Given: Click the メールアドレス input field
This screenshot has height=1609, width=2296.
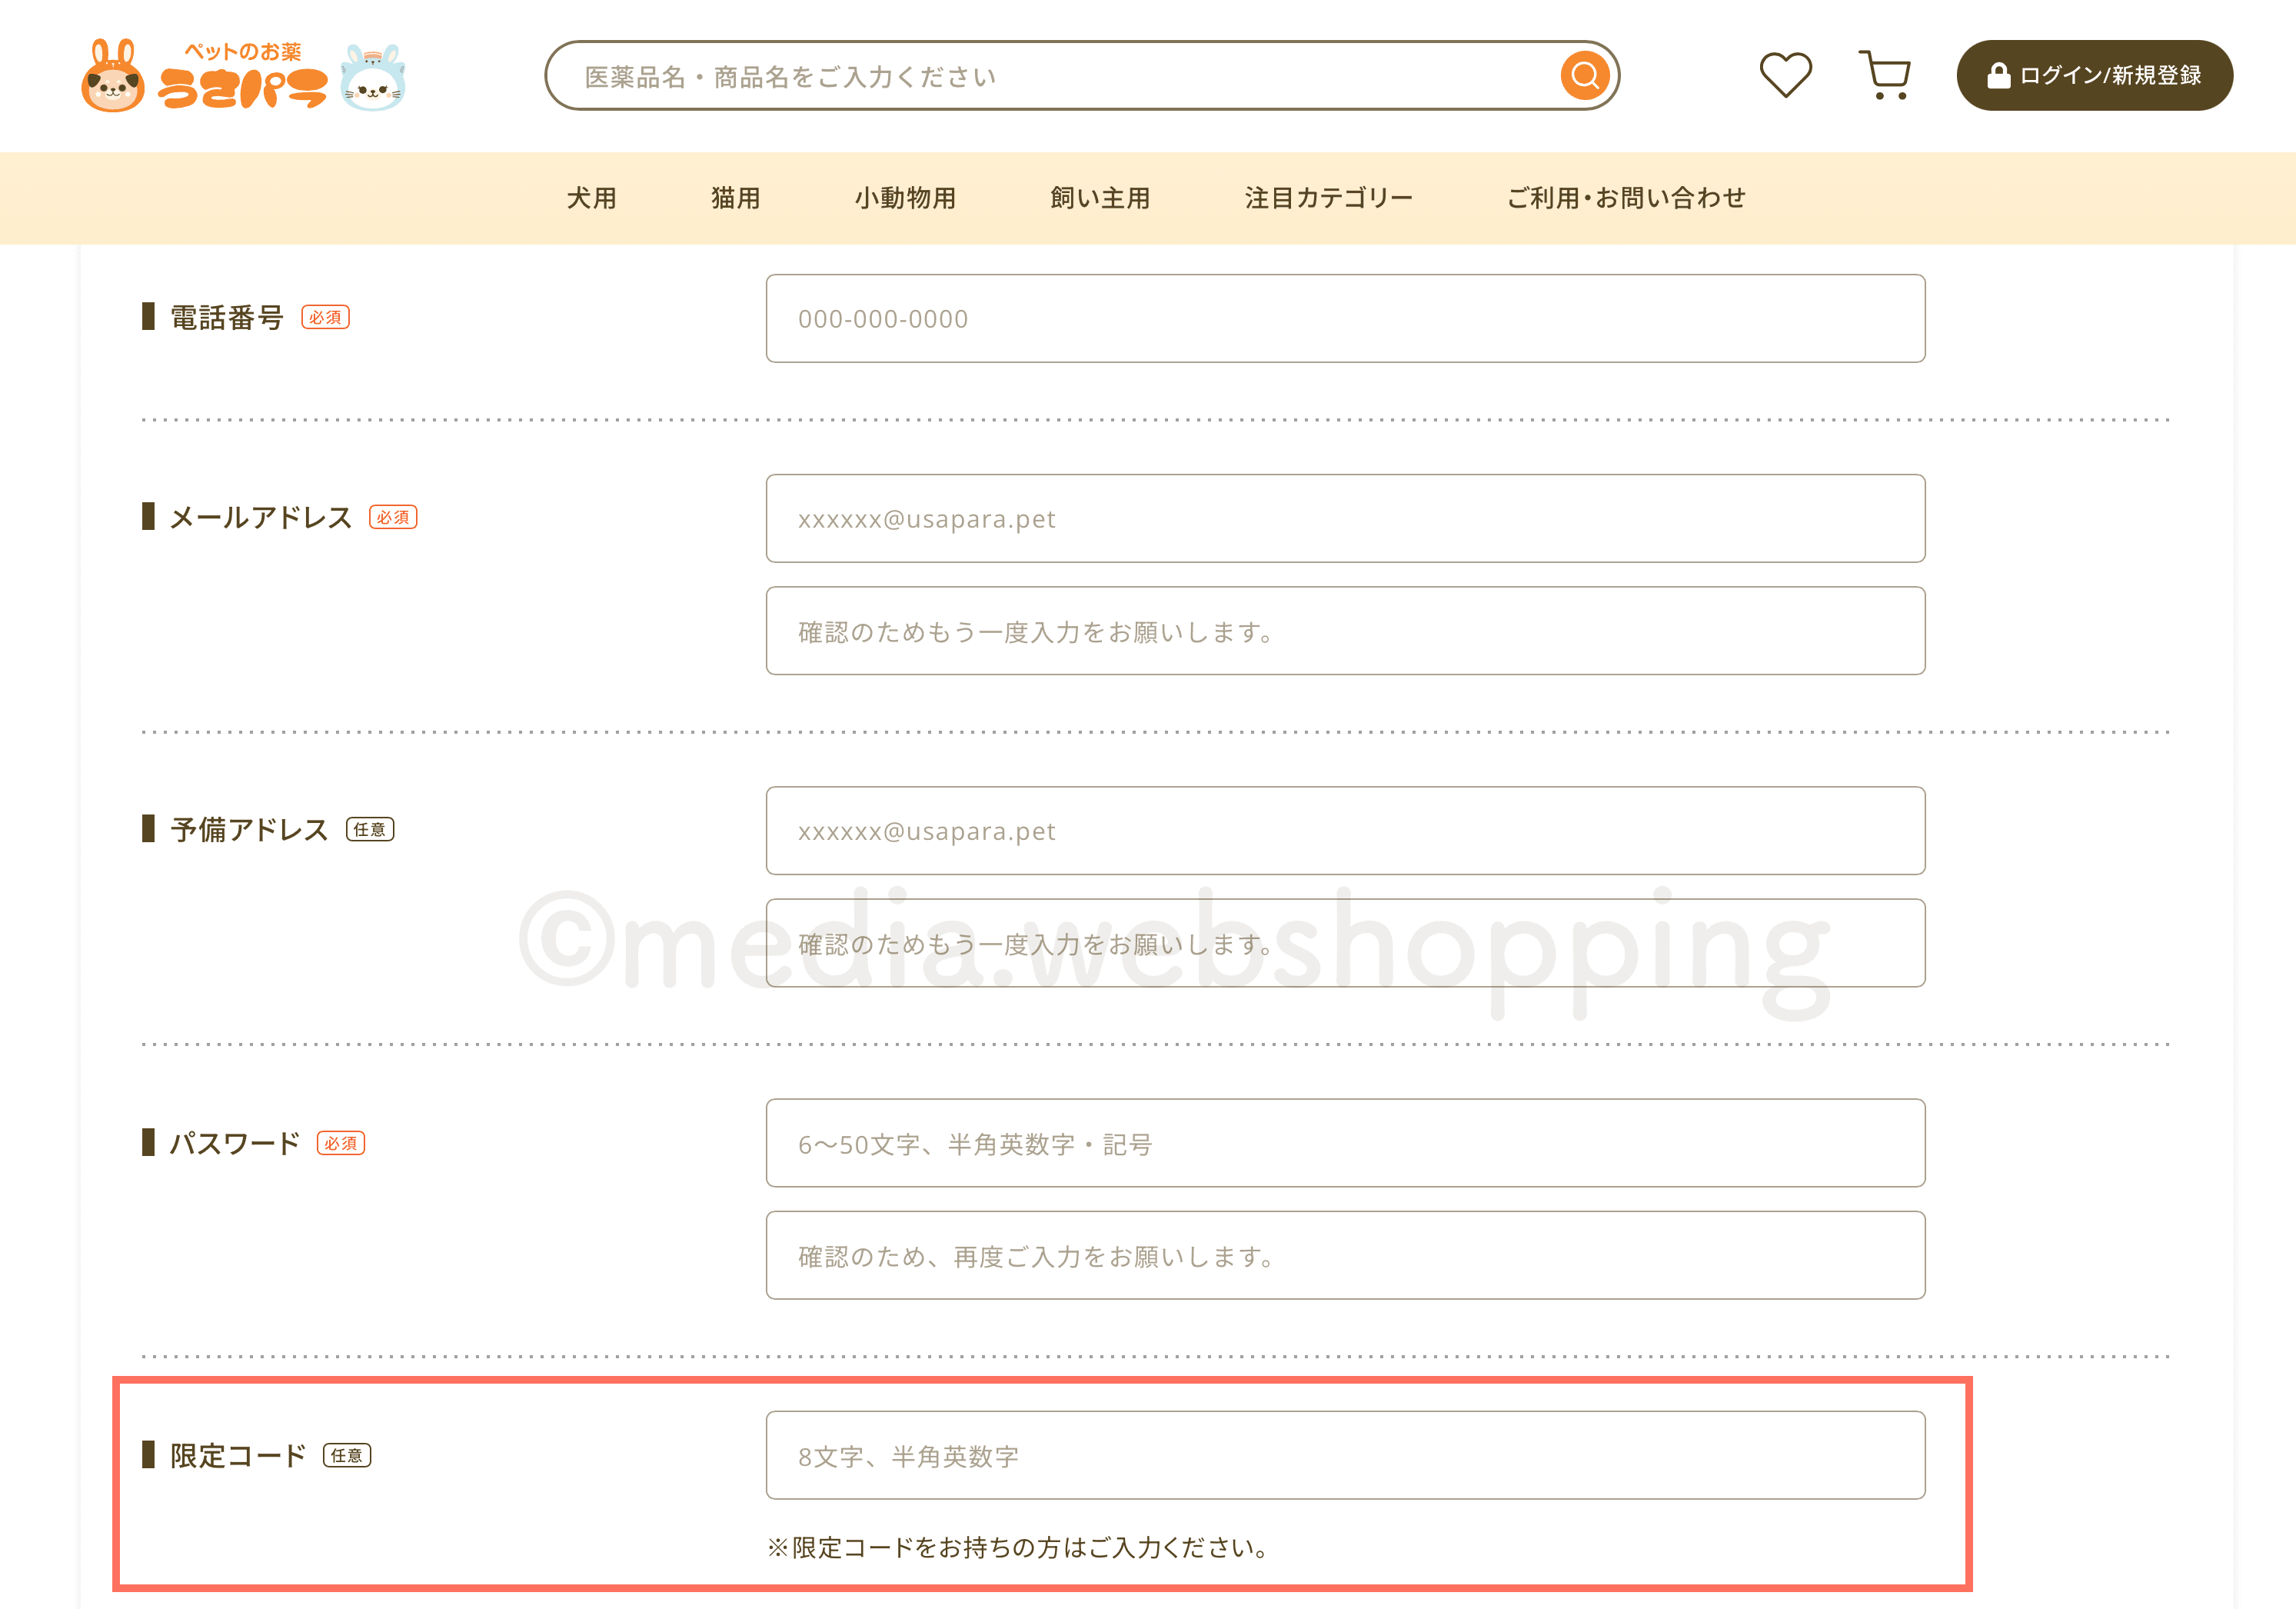Looking at the screenshot, I should click(x=1345, y=519).
